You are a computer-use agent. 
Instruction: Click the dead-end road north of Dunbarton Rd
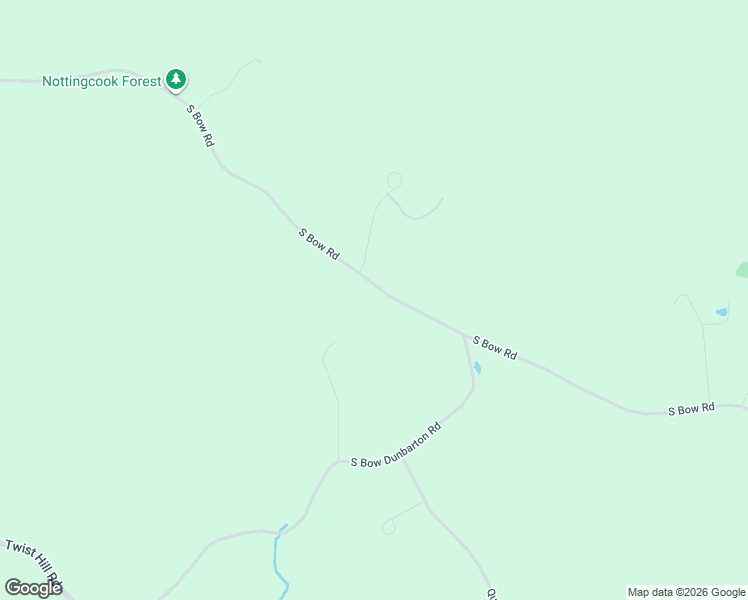pyautogui.click(x=332, y=401)
